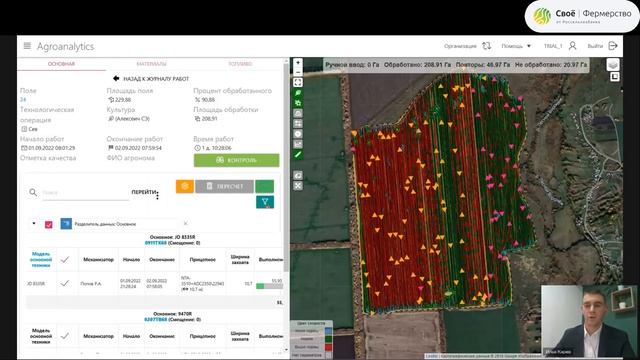Image resolution: width=640 pixels, height=360 pixels.
Task: Toggle the first table header checkmark
Action: (x=64, y=259)
